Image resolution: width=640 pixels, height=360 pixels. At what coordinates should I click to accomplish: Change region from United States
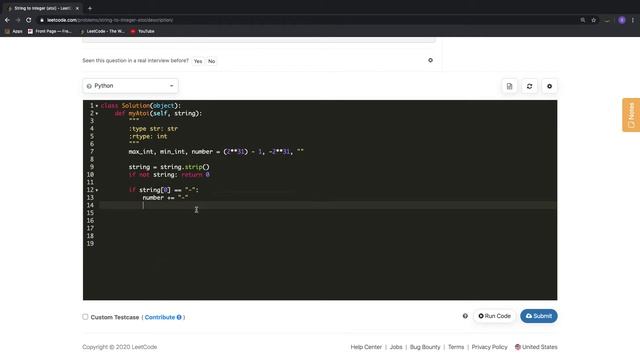pyautogui.click(x=536, y=347)
